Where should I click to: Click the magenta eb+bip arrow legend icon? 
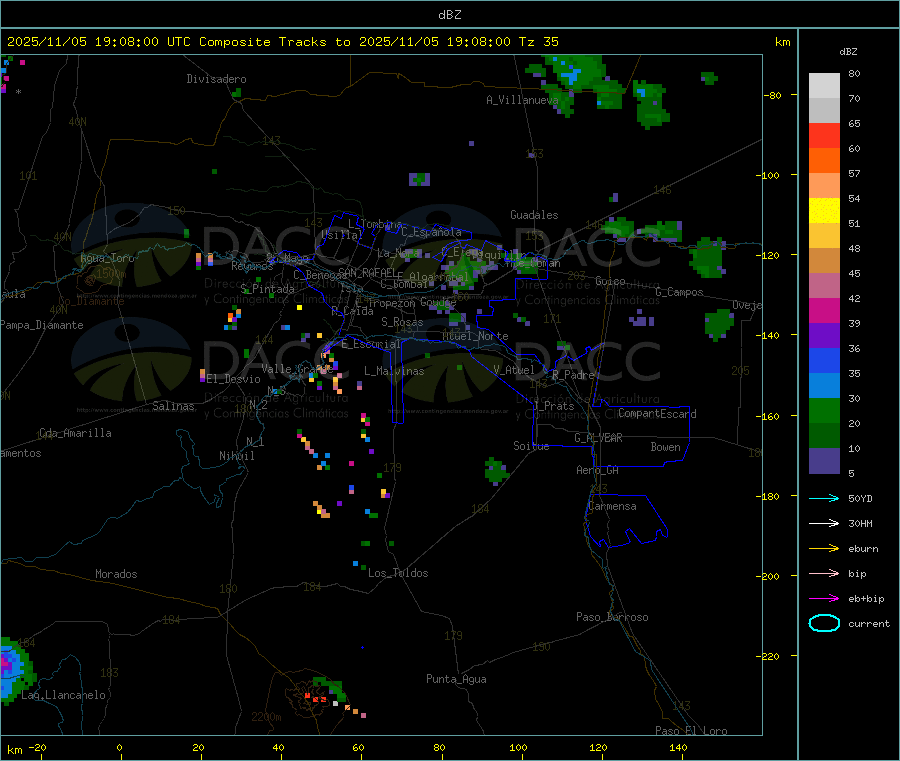tap(824, 598)
